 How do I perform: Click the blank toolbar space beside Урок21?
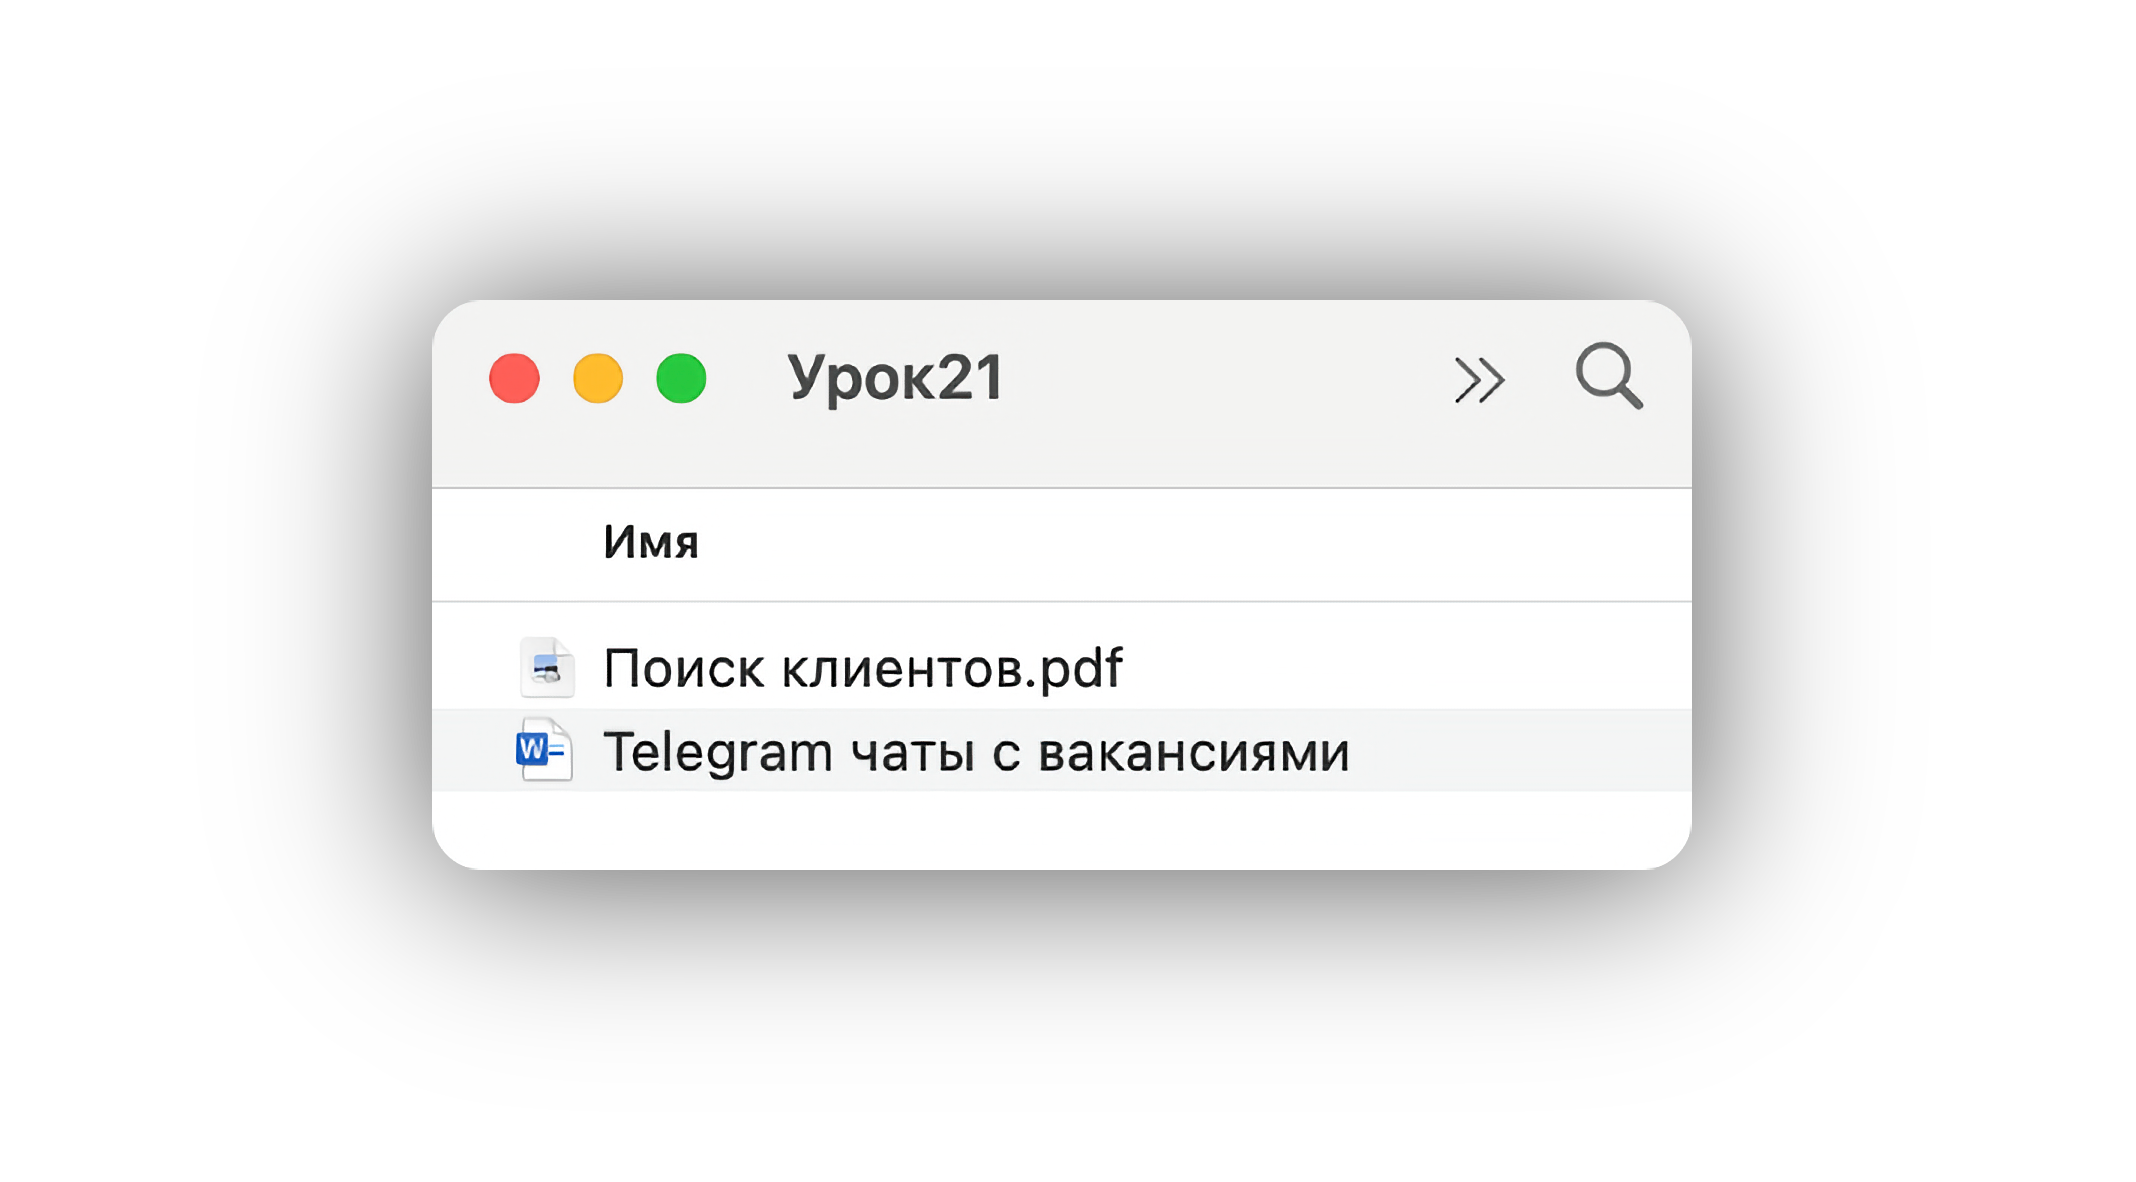point(1220,380)
